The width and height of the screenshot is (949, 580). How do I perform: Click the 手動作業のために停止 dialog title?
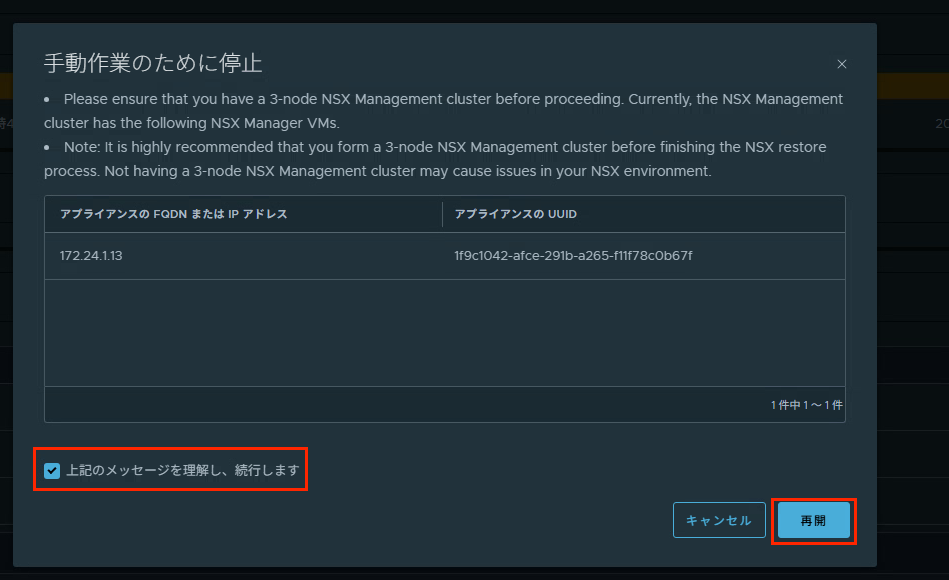tap(153, 64)
